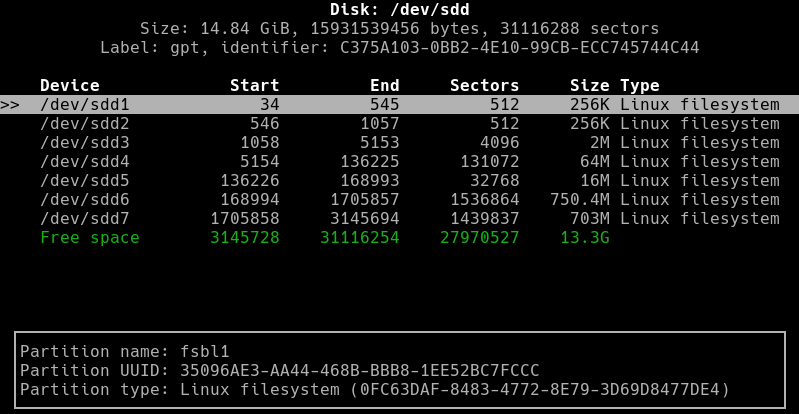The width and height of the screenshot is (799, 414).
Task: Click the Type column header
Action: tap(640, 85)
